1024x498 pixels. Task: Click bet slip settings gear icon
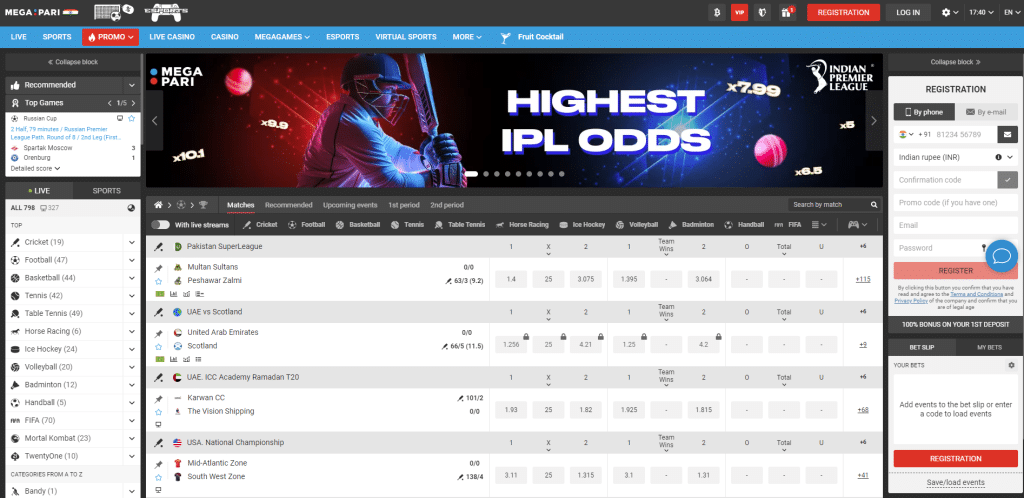(x=1011, y=366)
